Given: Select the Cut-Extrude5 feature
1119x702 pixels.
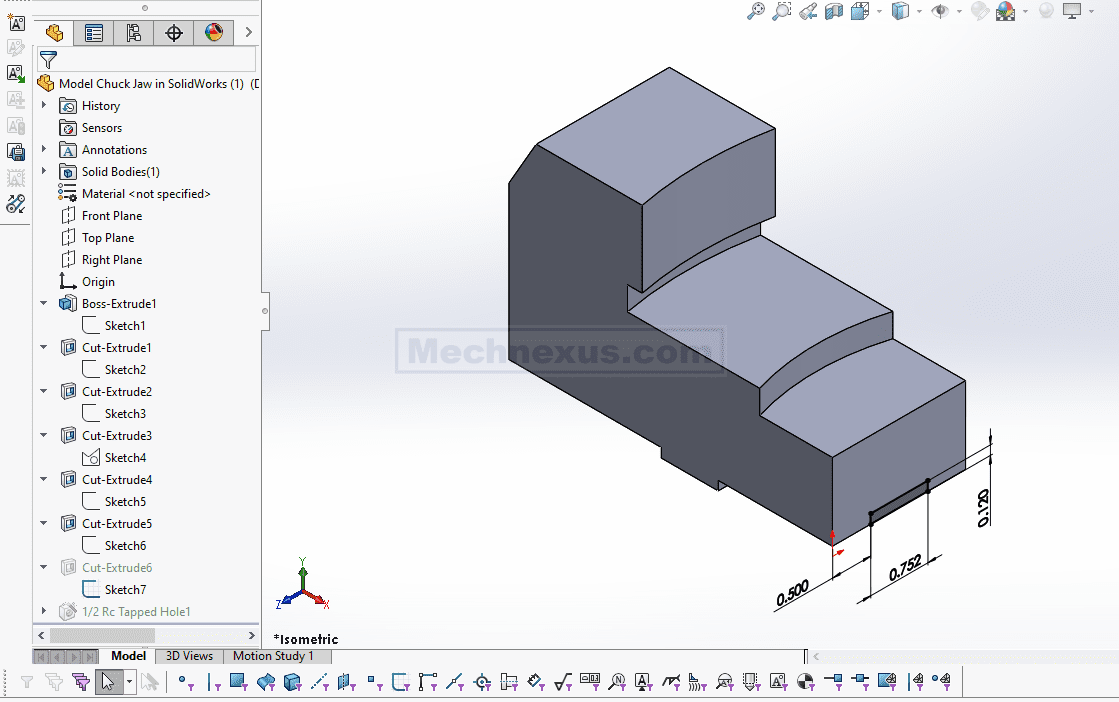Looking at the screenshot, I should [x=106, y=524].
